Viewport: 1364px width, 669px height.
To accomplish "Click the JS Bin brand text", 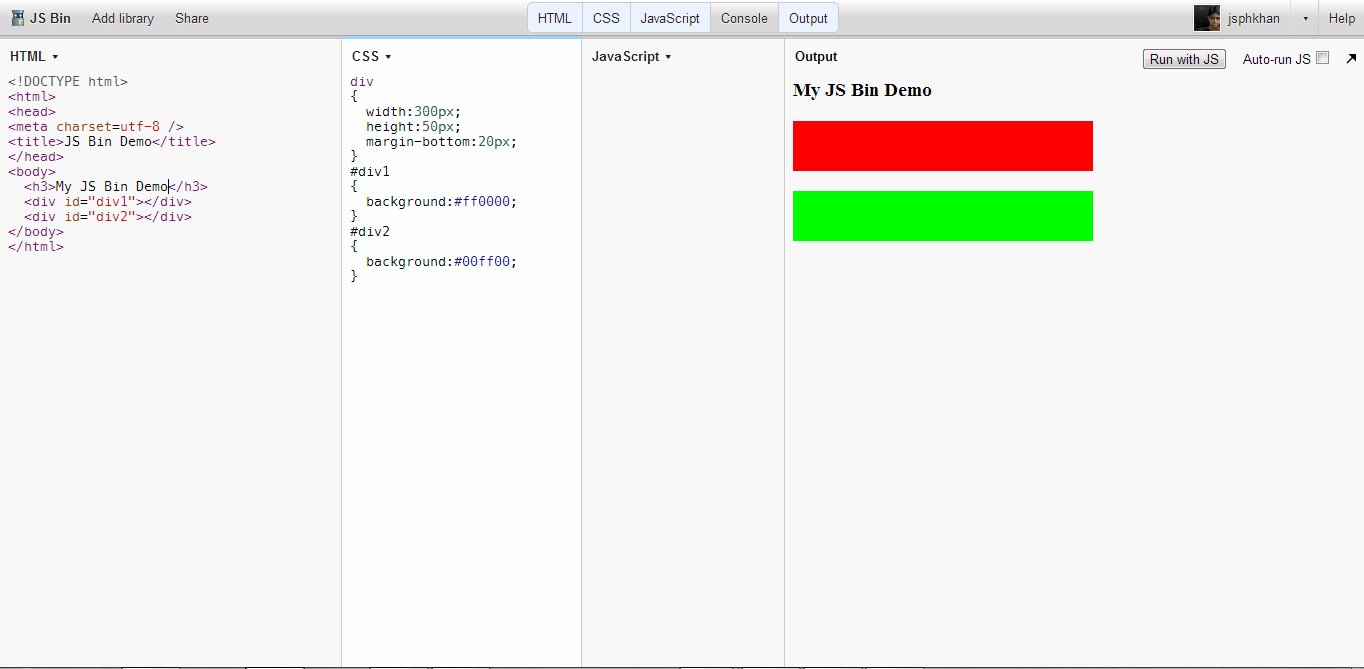I will coord(50,18).
